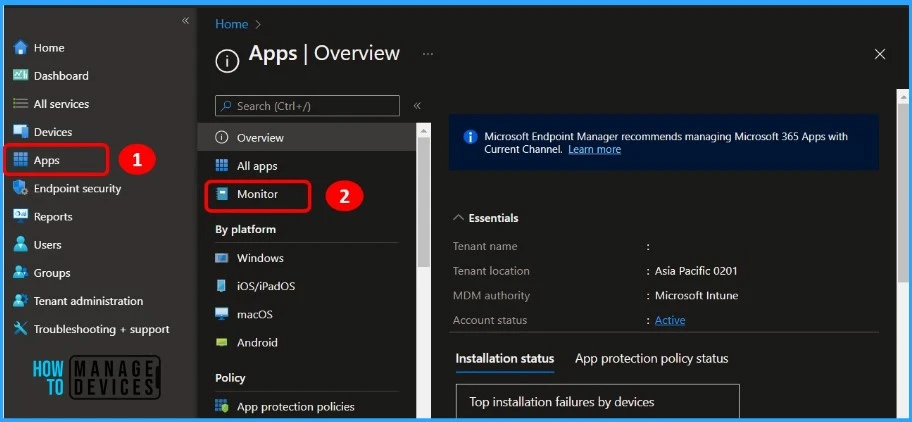The width and height of the screenshot is (912, 422).
Task: Open Reports in the sidebar
Action: pos(53,216)
